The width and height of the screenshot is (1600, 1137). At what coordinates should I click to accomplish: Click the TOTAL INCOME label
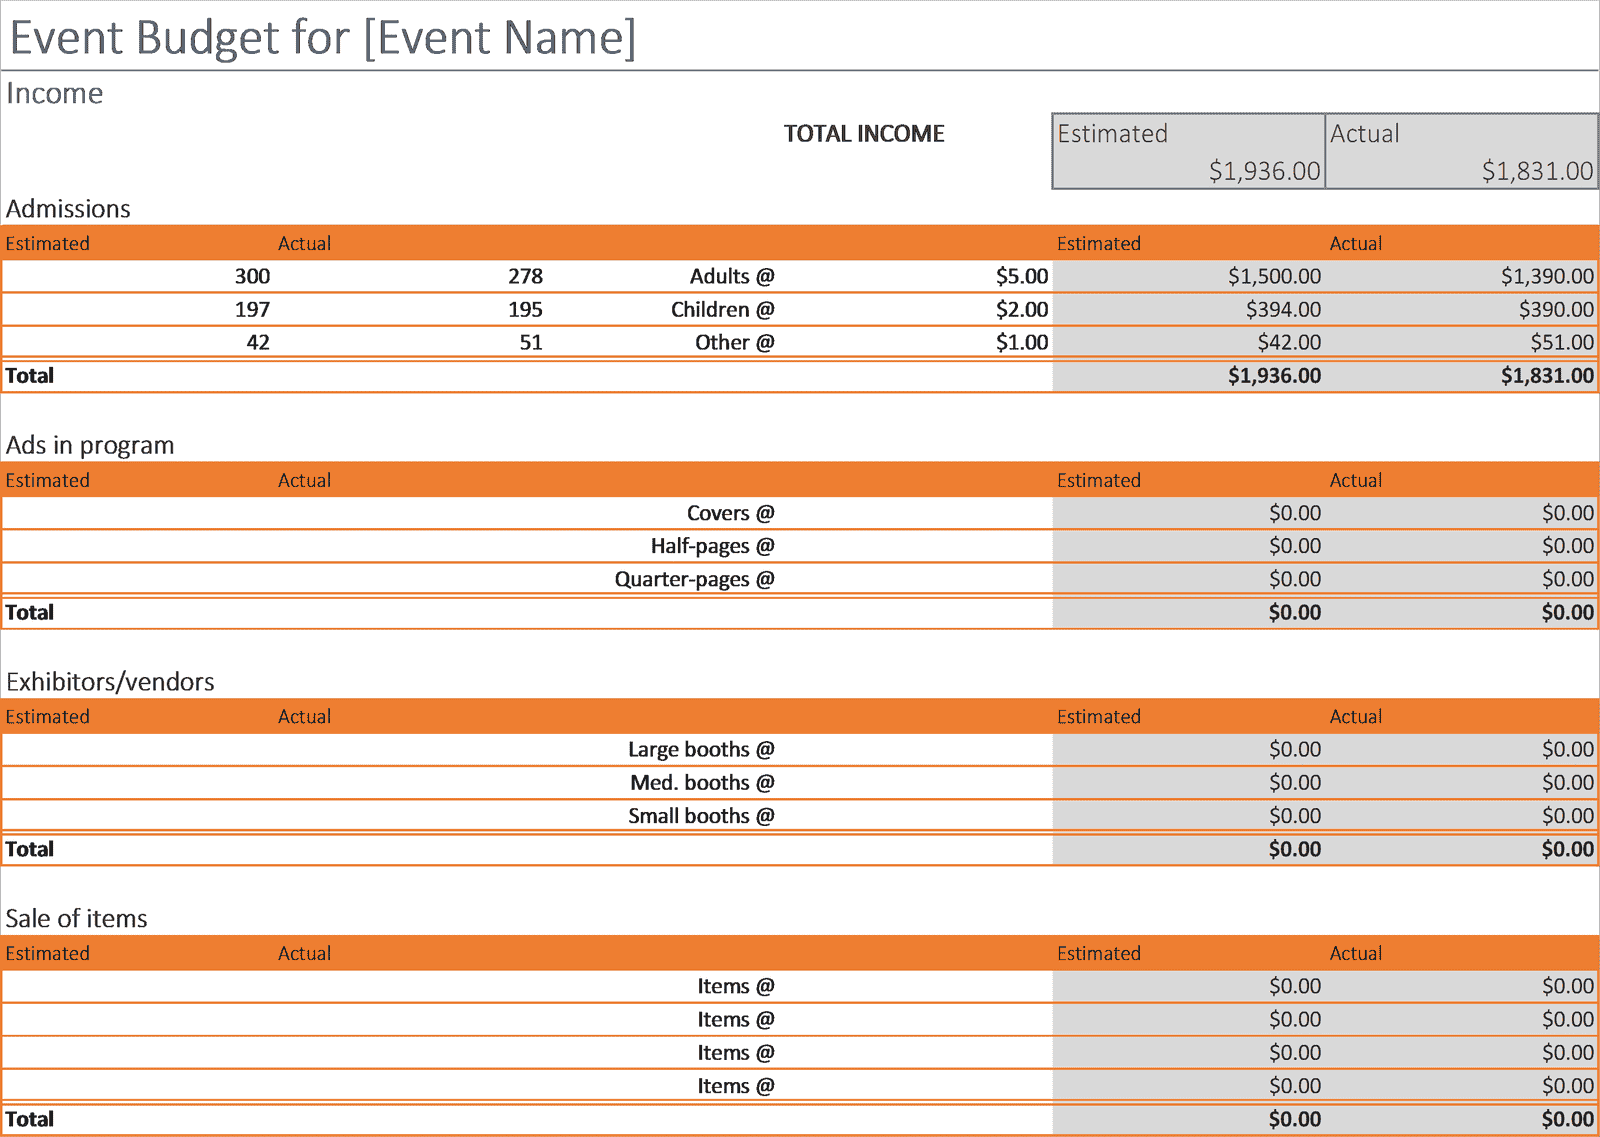(864, 134)
